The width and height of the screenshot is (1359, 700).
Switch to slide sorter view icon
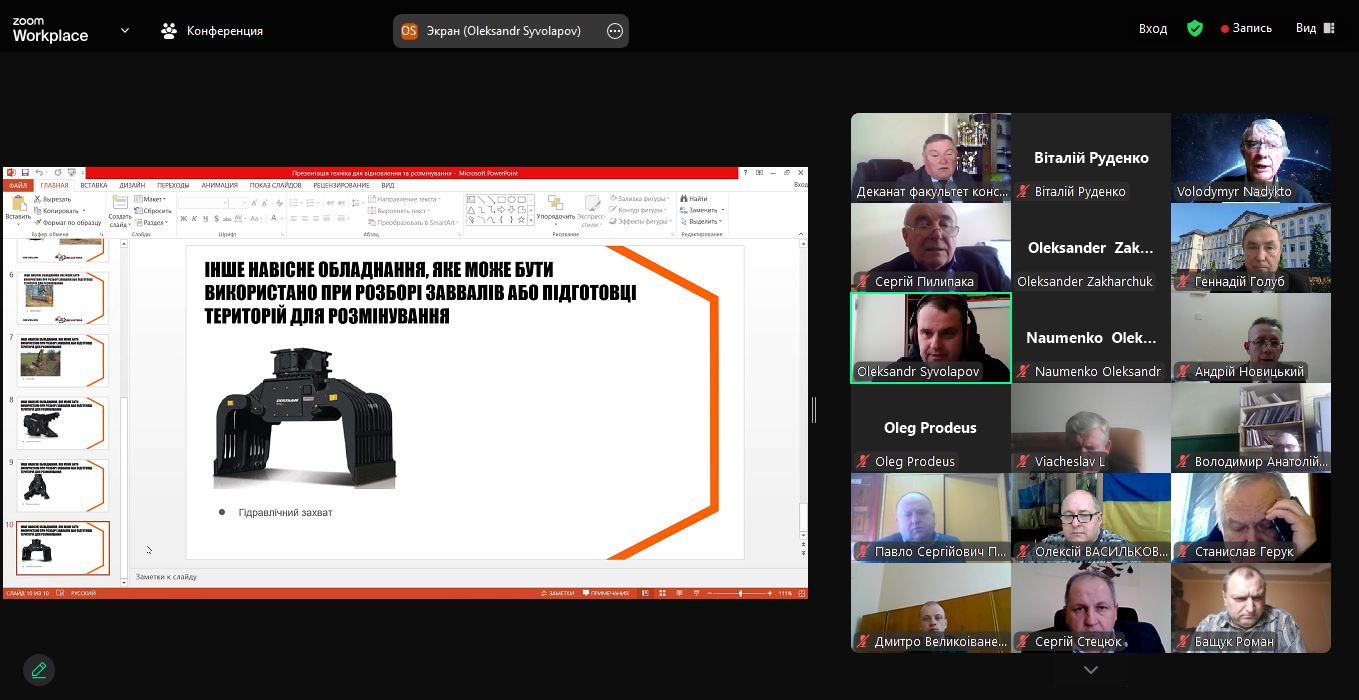point(662,593)
